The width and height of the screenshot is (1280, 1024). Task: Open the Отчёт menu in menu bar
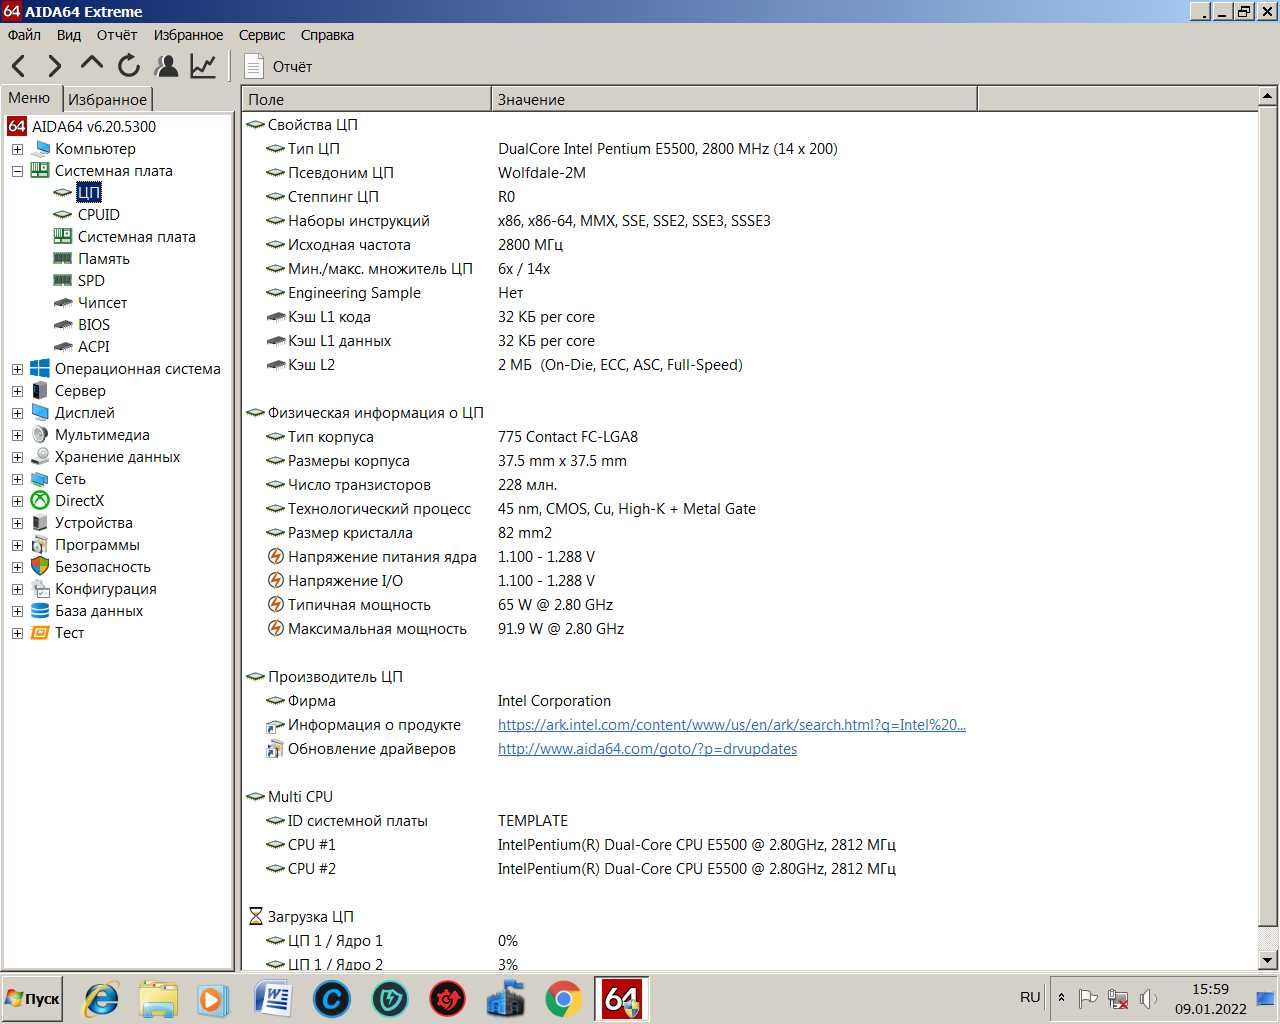117,35
